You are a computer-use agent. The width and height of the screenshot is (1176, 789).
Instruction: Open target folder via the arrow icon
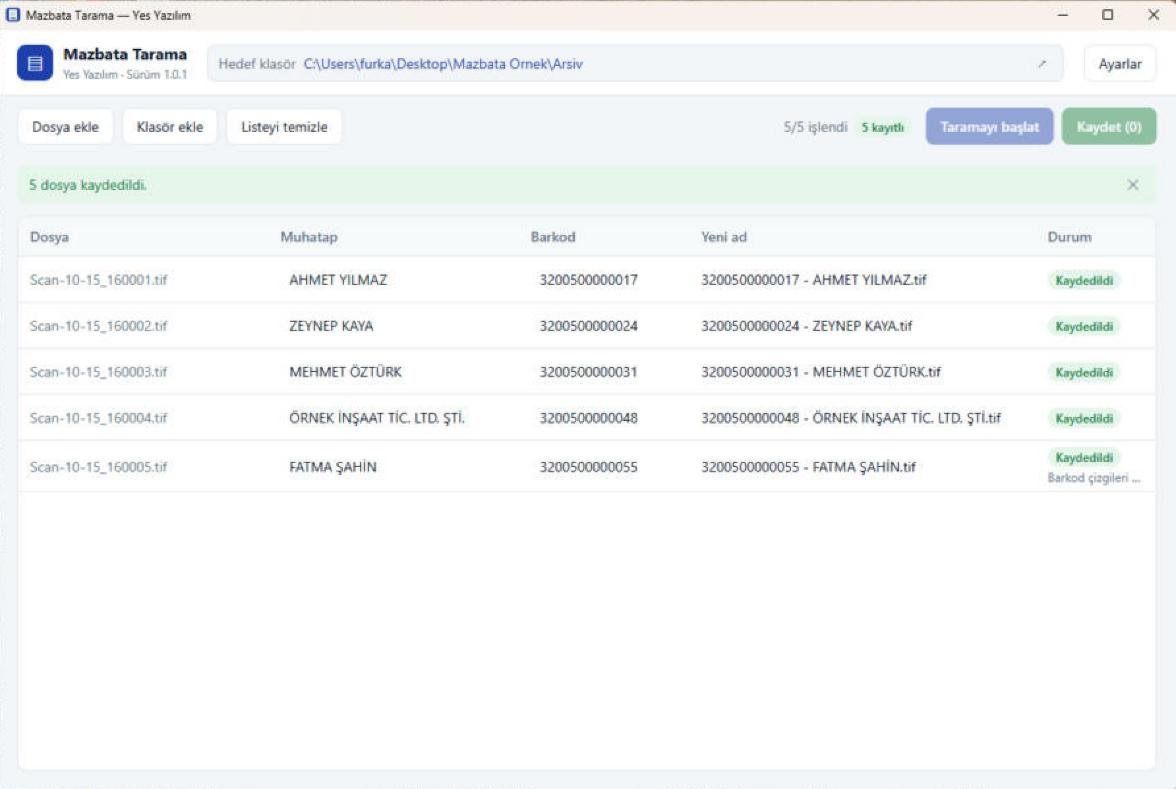[1042, 64]
